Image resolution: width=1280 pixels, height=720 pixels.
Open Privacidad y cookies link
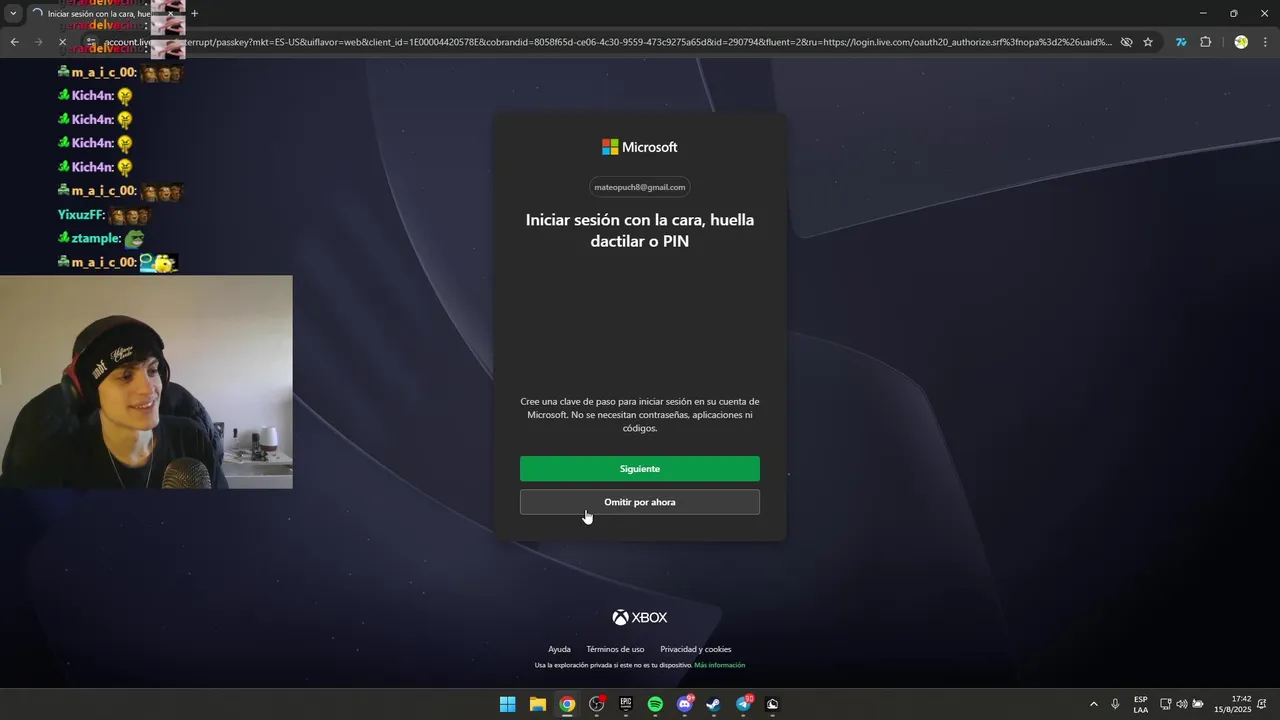click(696, 649)
